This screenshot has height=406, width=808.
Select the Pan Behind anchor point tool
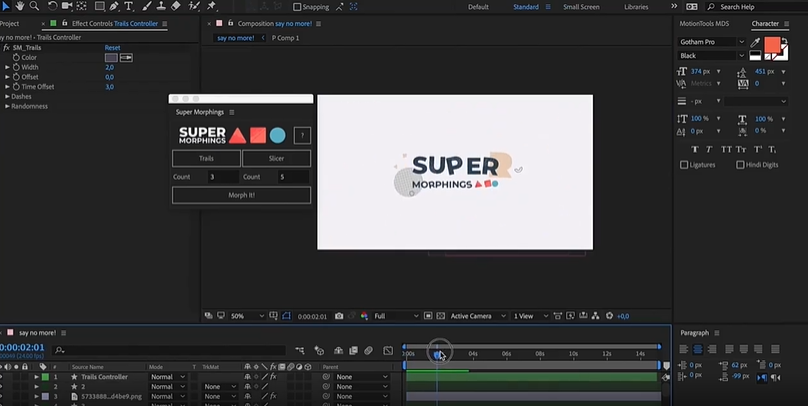click(x=81, y=6)
